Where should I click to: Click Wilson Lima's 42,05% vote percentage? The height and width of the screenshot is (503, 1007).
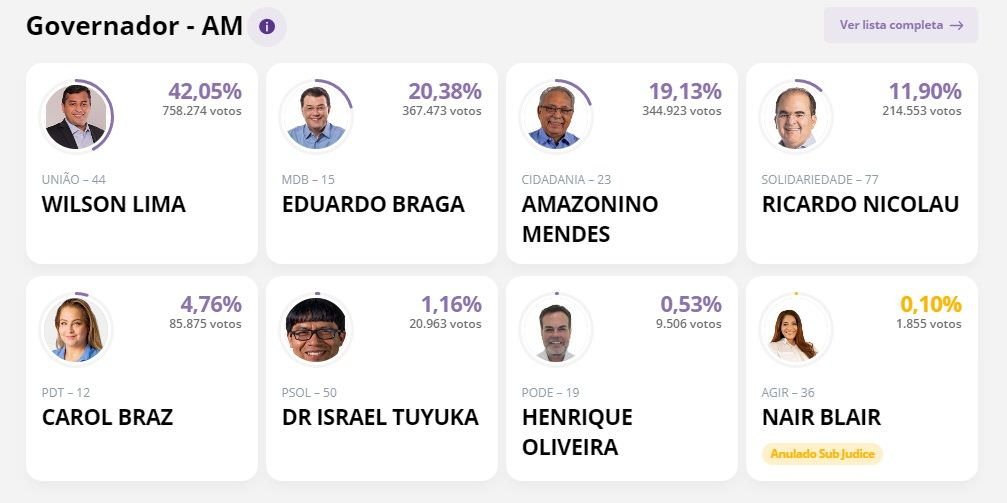click(205, 91)
